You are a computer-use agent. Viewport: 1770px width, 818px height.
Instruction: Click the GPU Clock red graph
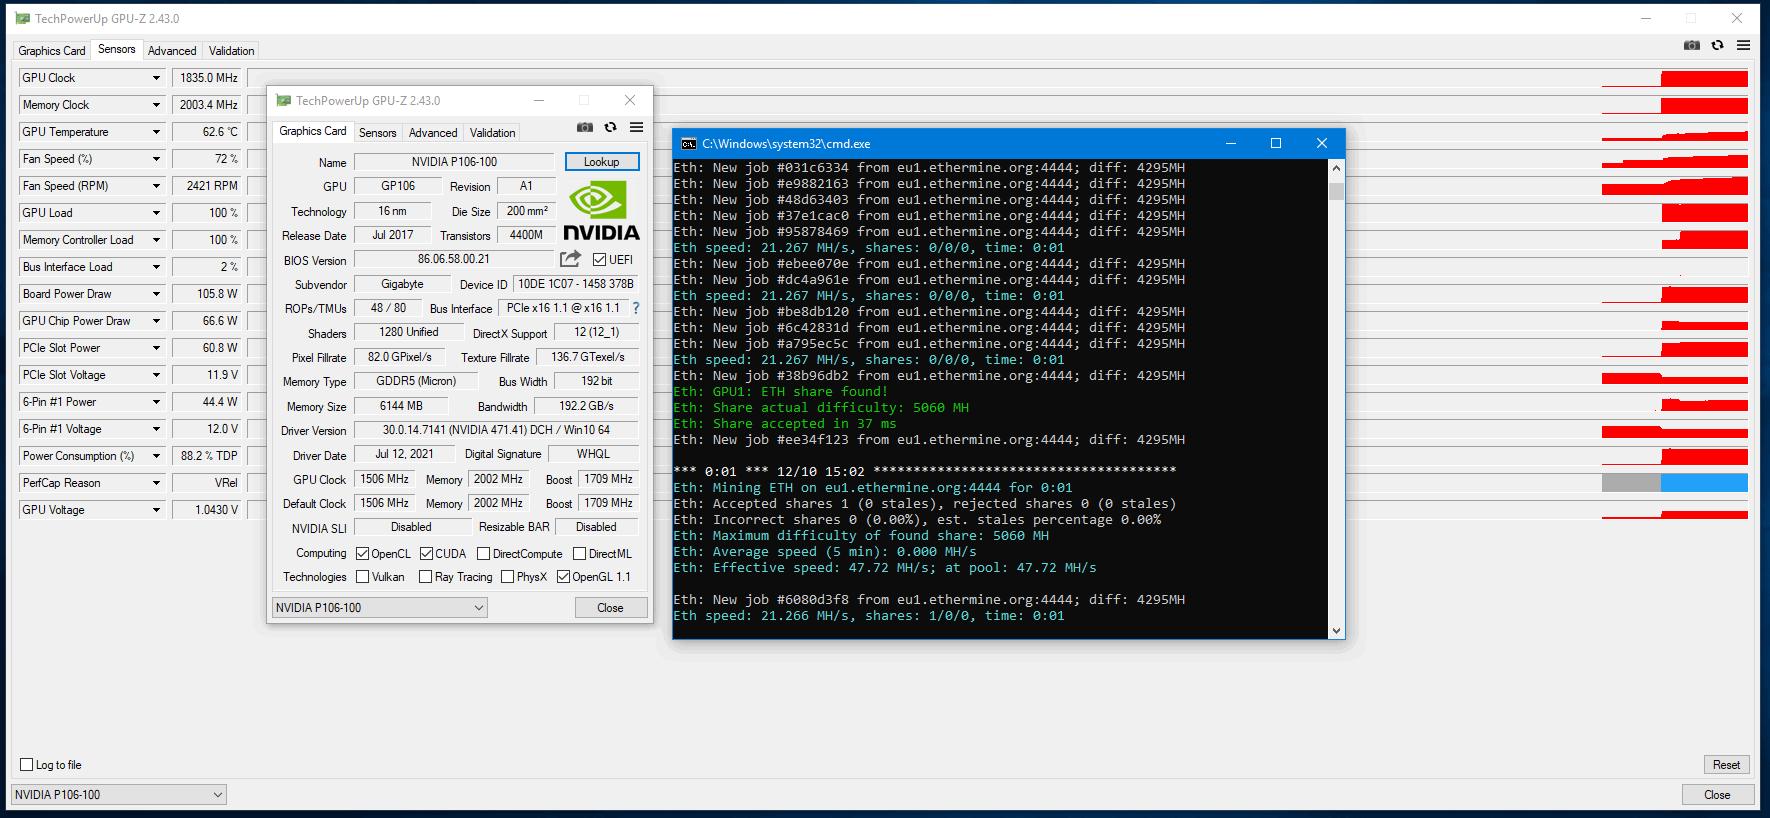coord(1705,78)
